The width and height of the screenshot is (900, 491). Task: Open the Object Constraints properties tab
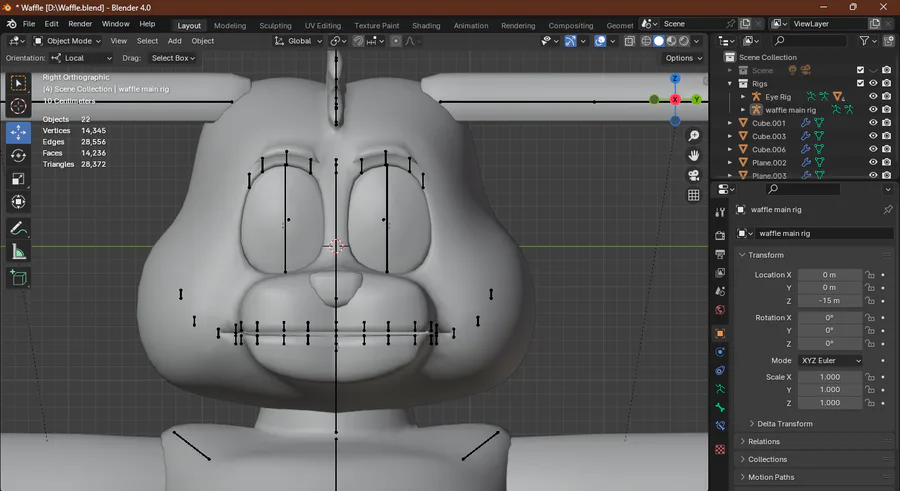720,370
